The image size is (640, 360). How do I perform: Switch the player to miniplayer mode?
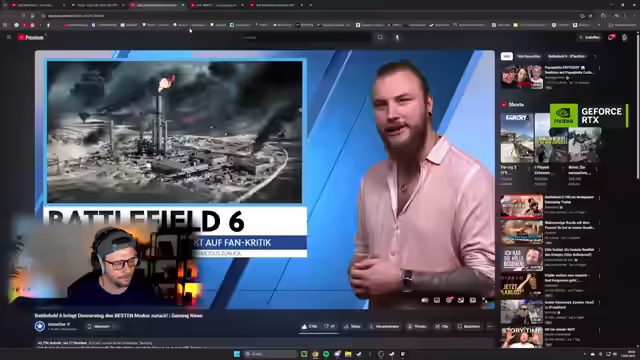461,300
